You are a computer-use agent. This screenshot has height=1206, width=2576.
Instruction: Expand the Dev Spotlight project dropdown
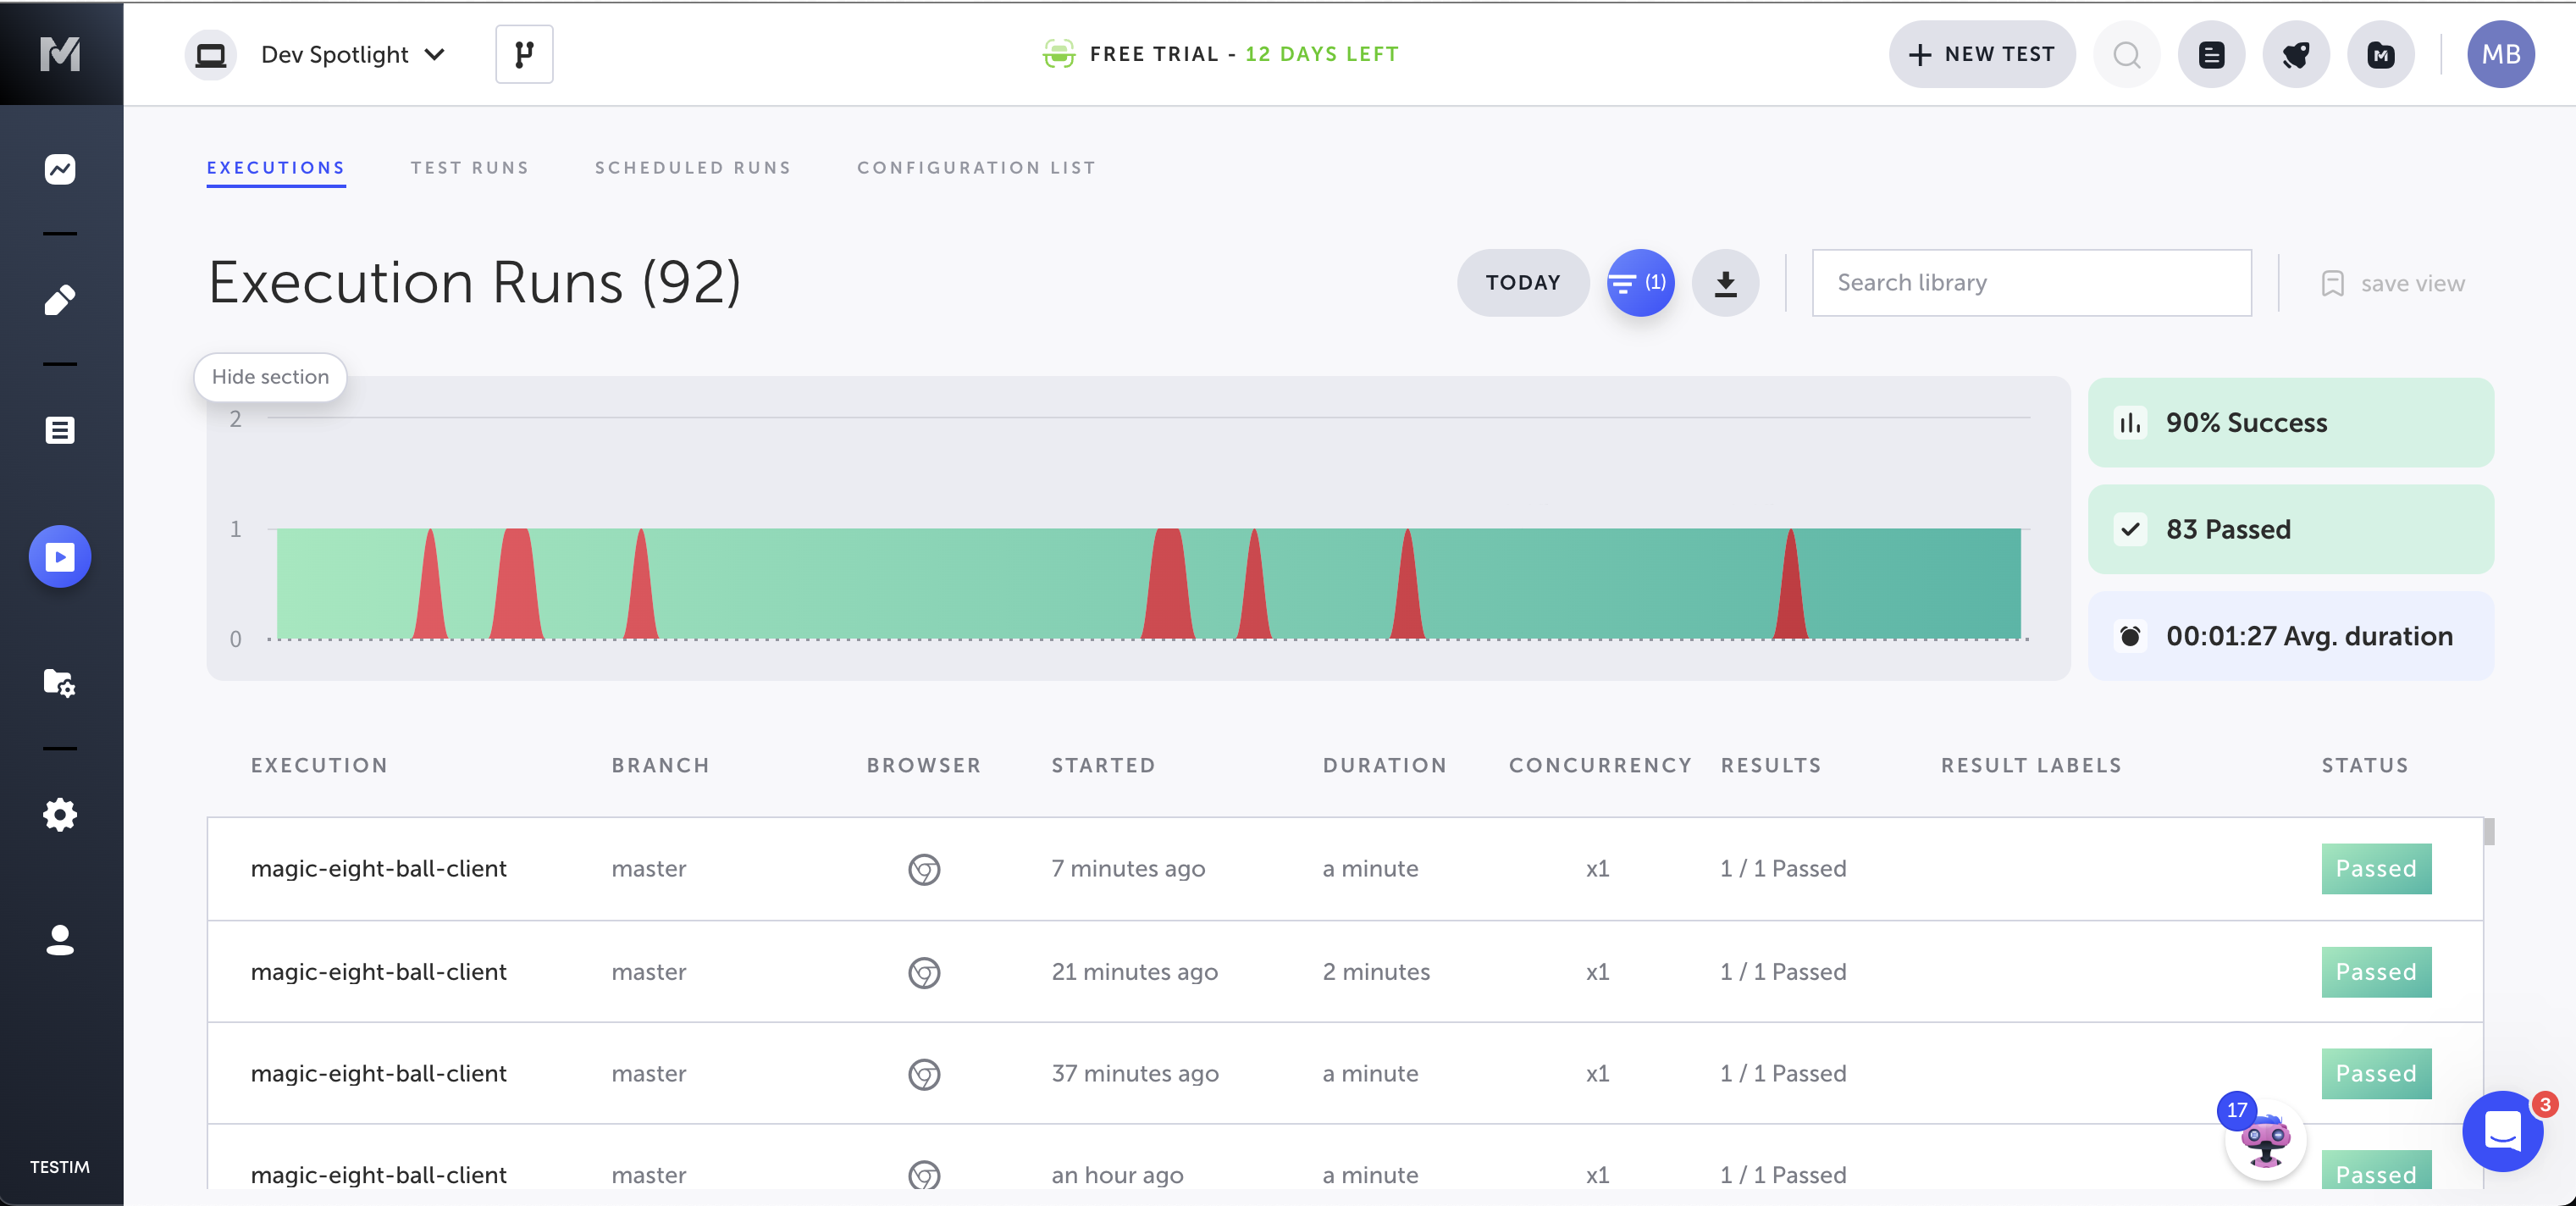tap(352, 54)
